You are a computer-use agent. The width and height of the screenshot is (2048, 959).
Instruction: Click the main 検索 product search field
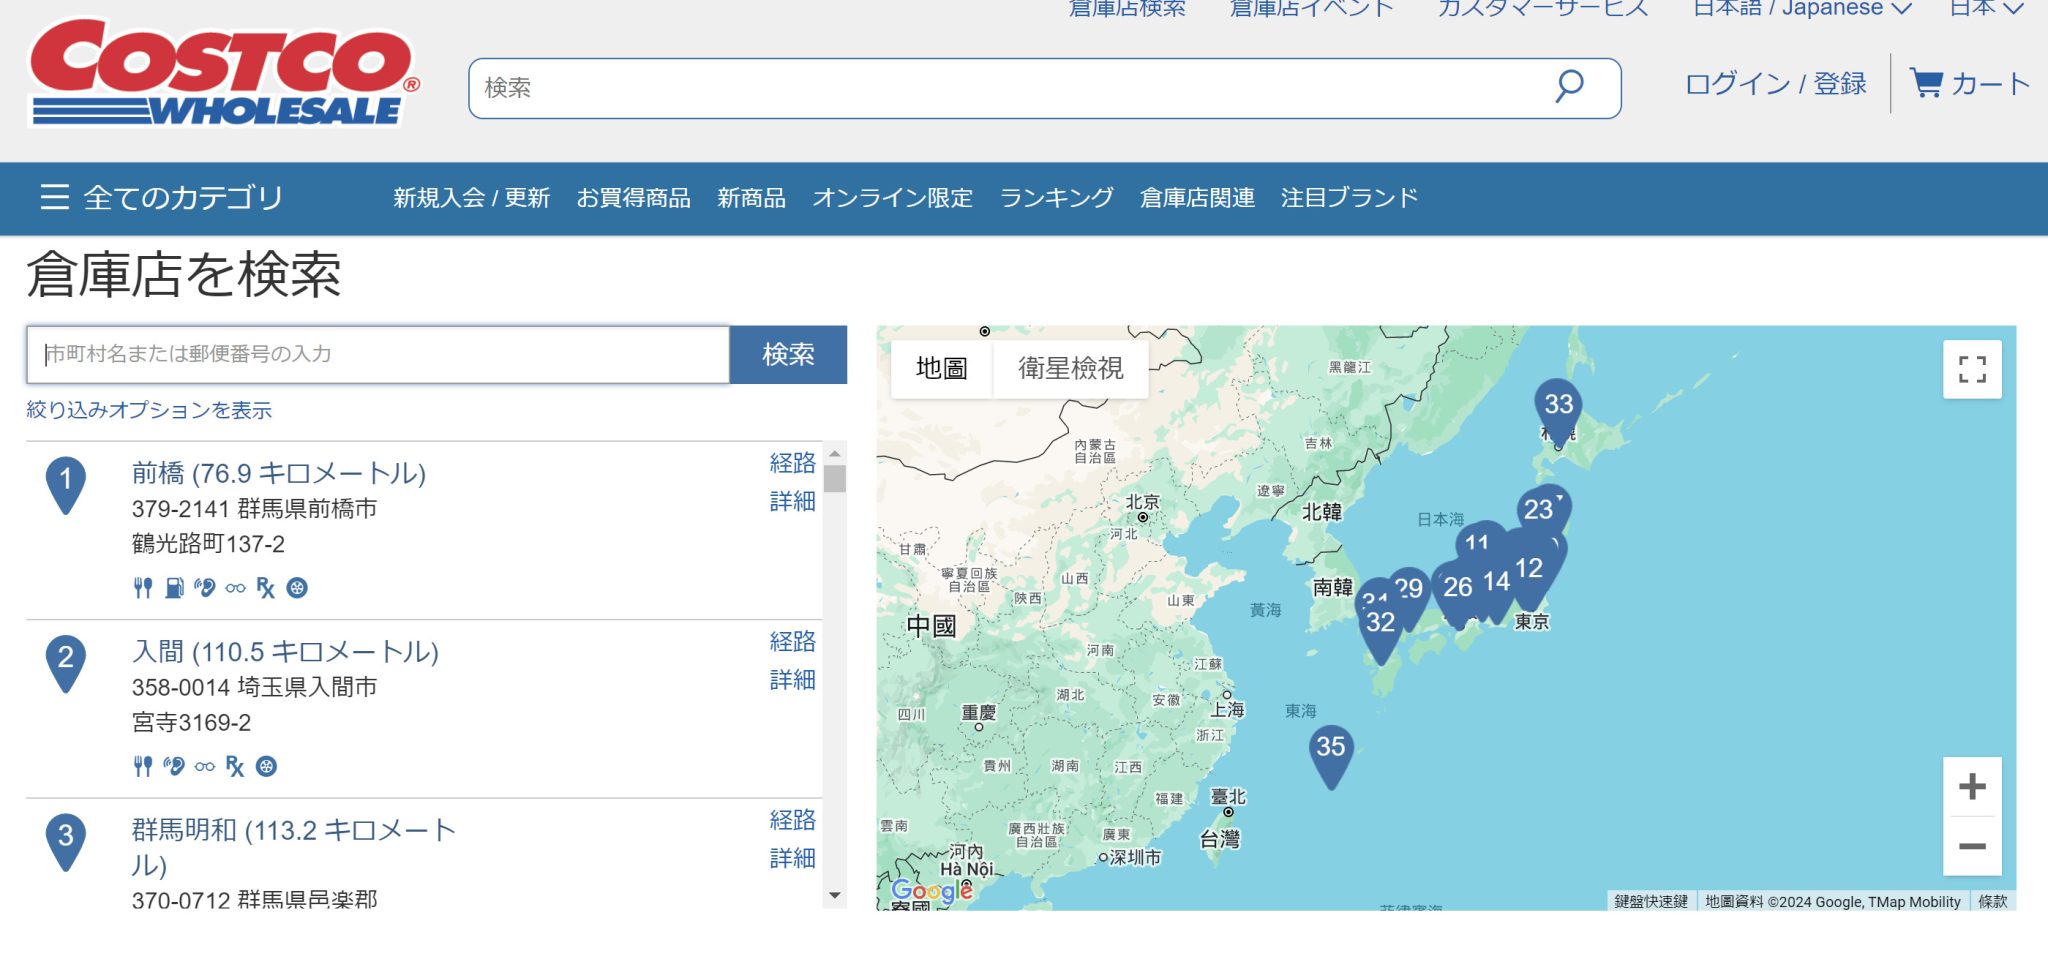pyautogui.click(x=1044, y=88)
